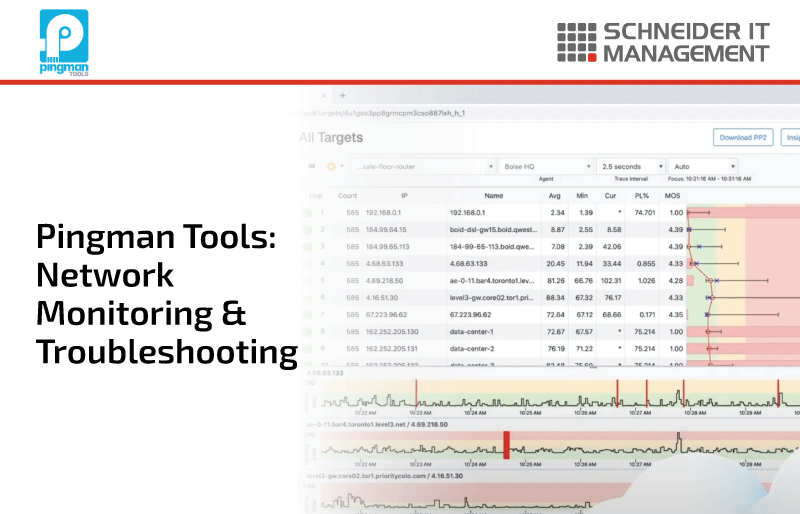Click the green status icon for hop 1
Image resolution: width=800 pixels, height=514 pixels.
click(x=308, y=213)
